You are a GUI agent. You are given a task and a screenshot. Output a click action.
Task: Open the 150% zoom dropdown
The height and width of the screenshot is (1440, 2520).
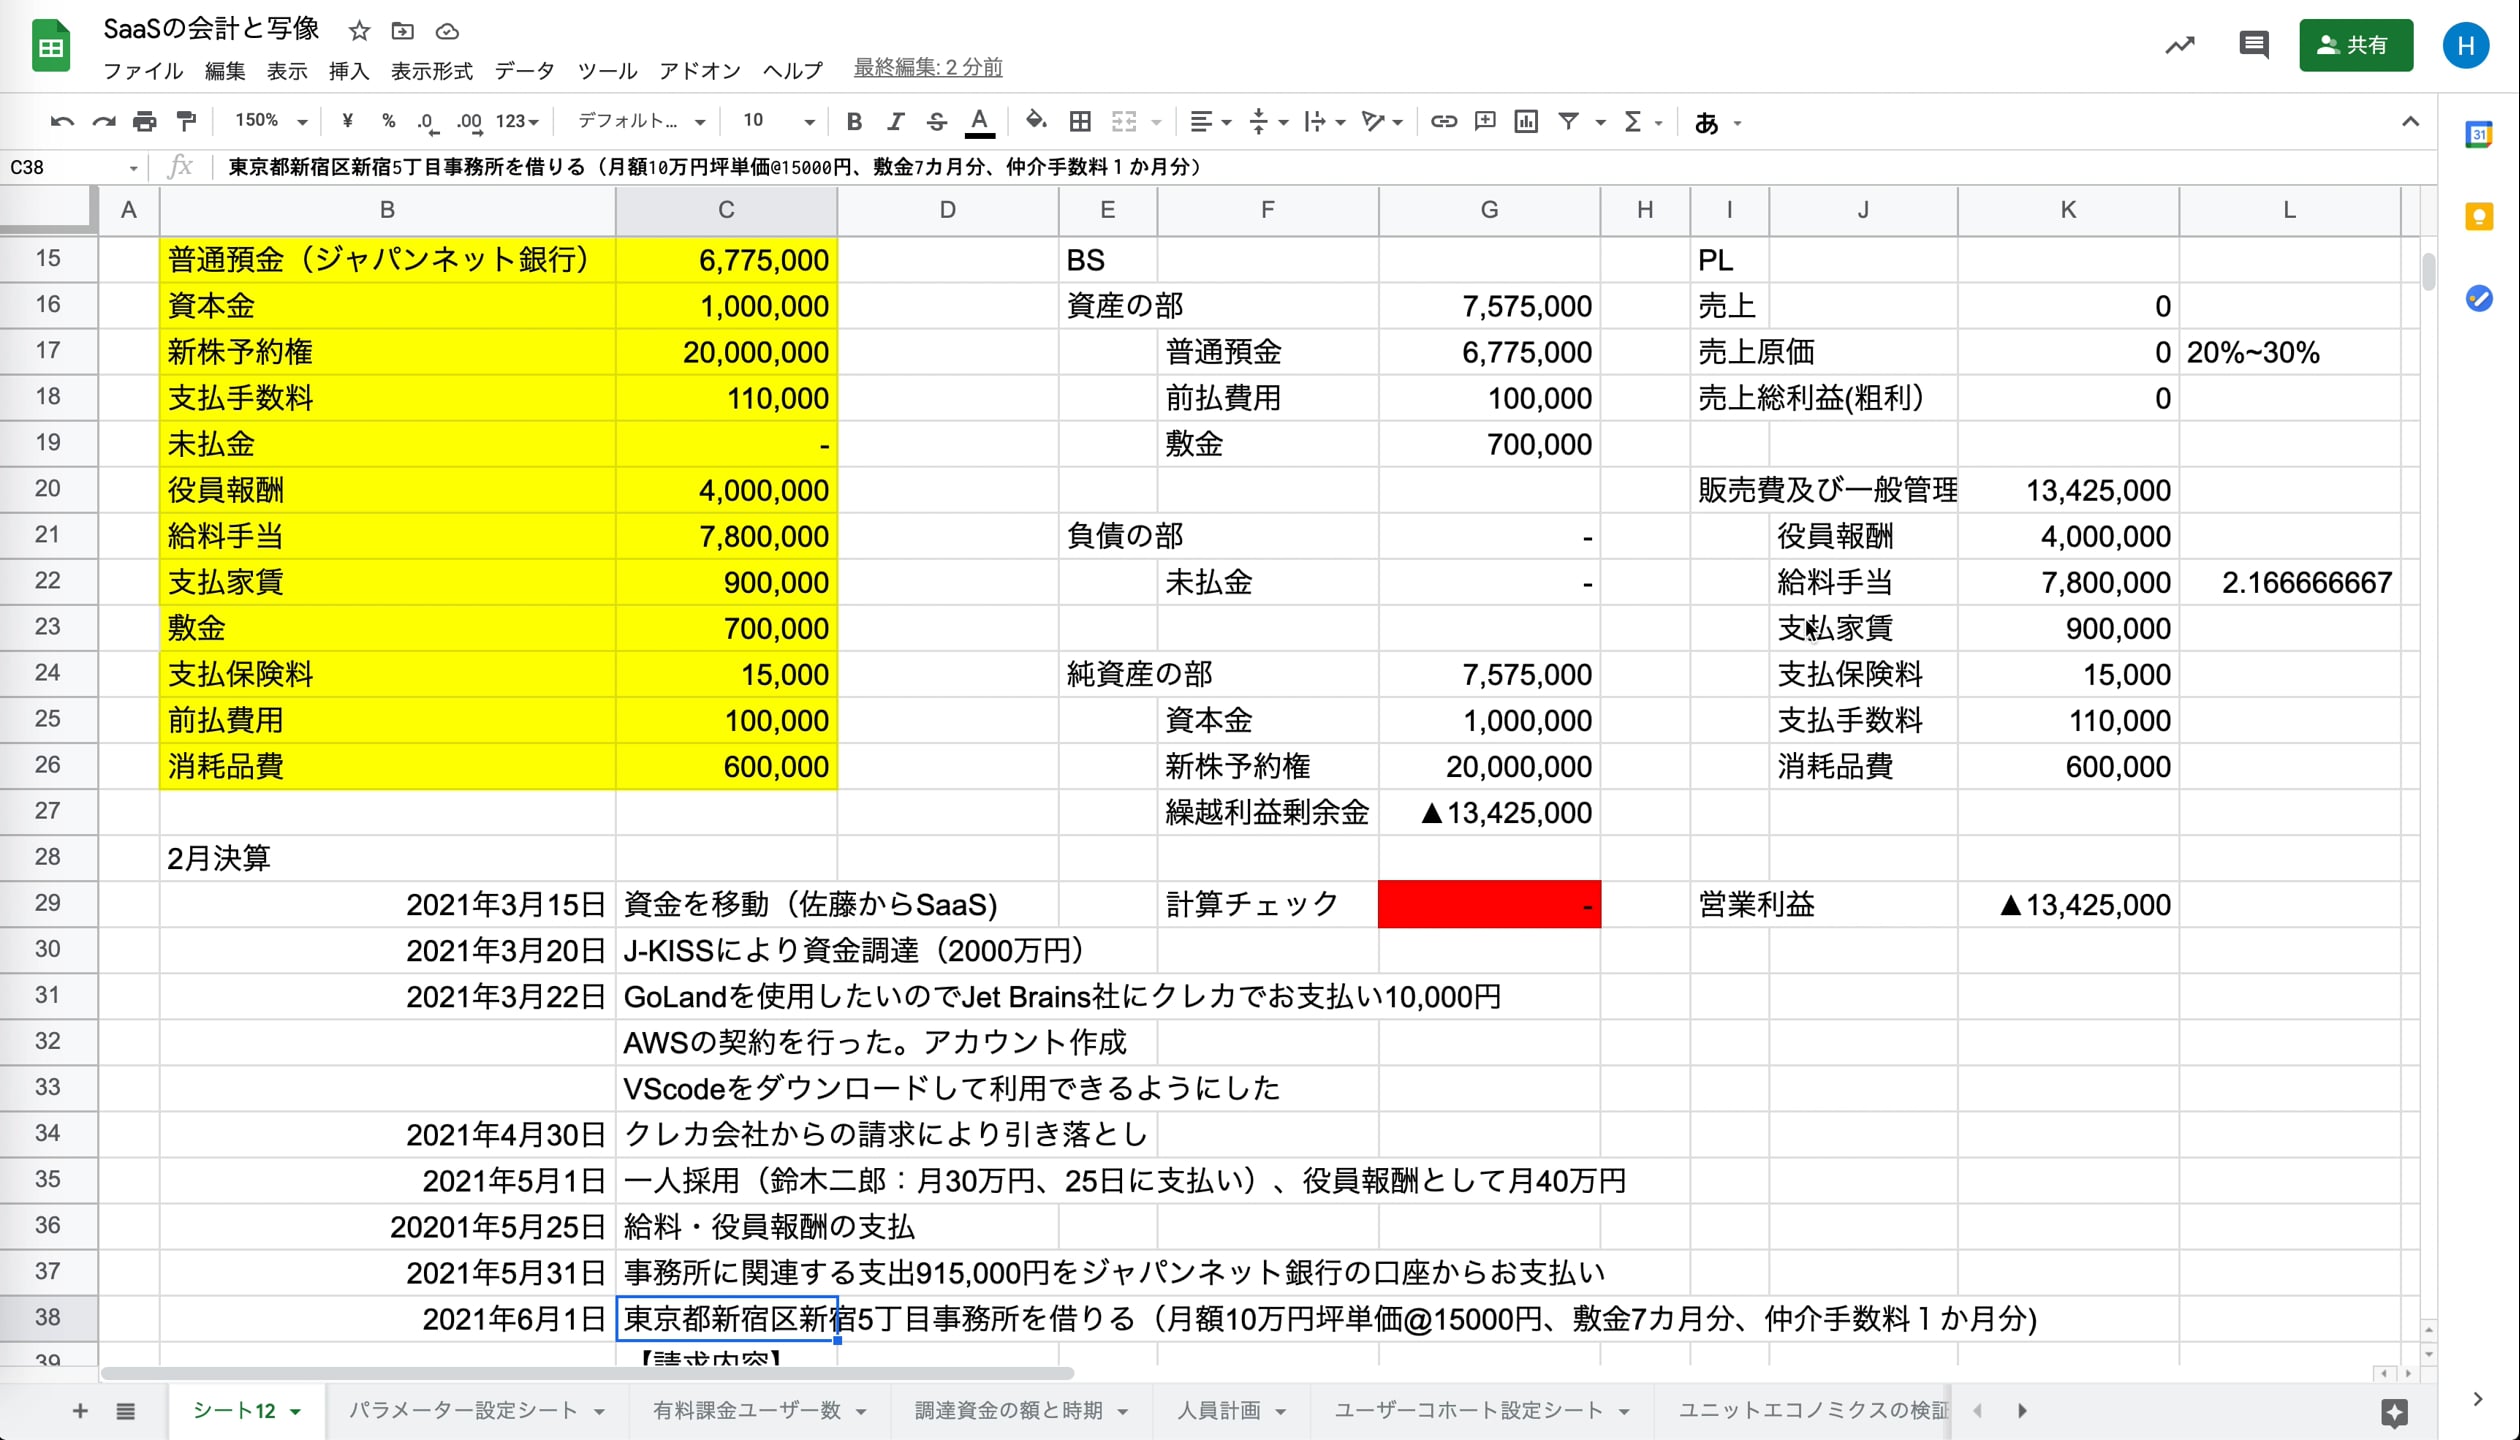pyautogui.click(x=266, y=120)
